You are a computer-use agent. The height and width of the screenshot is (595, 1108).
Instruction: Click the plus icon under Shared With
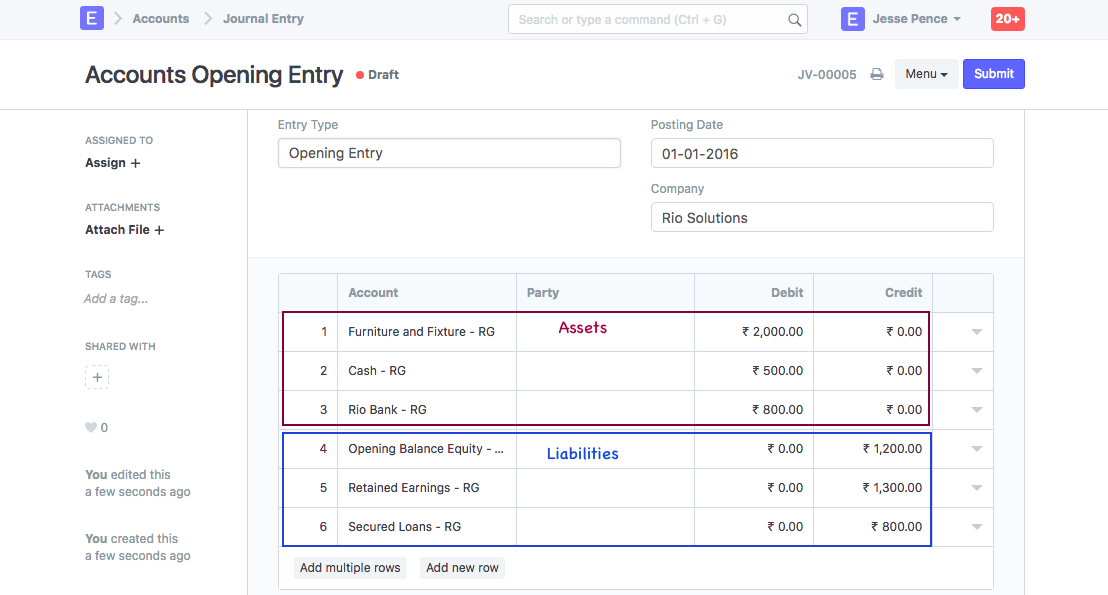(x=97, y=377)
